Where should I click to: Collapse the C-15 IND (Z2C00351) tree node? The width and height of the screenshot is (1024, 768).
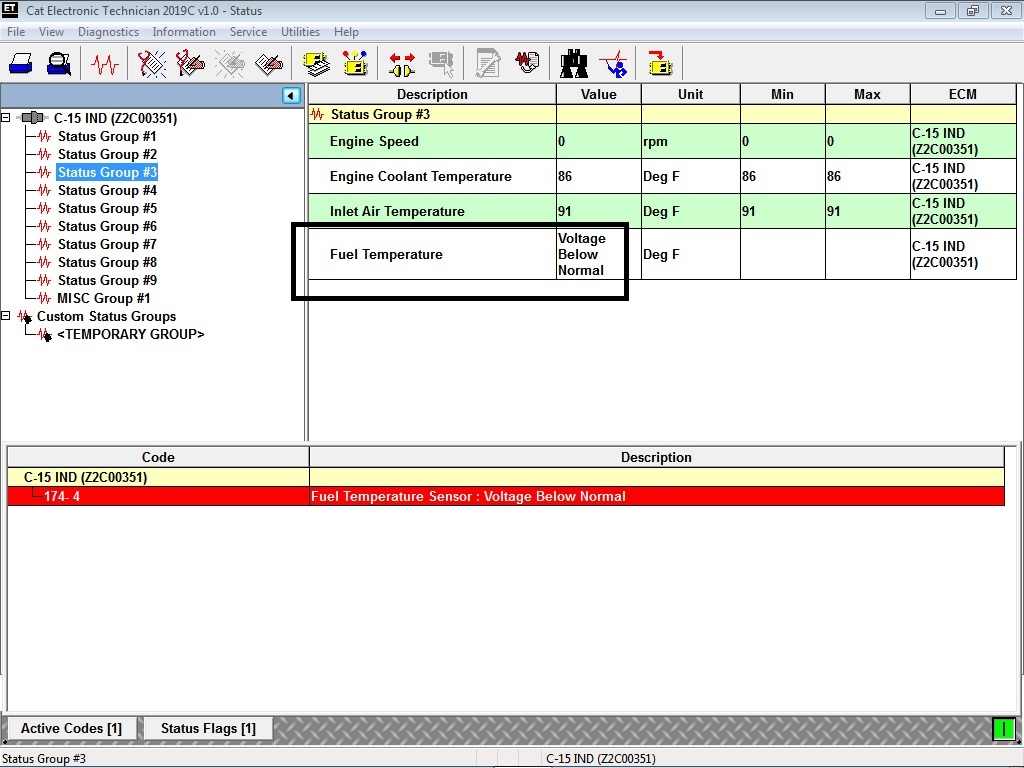coord(5,118)
